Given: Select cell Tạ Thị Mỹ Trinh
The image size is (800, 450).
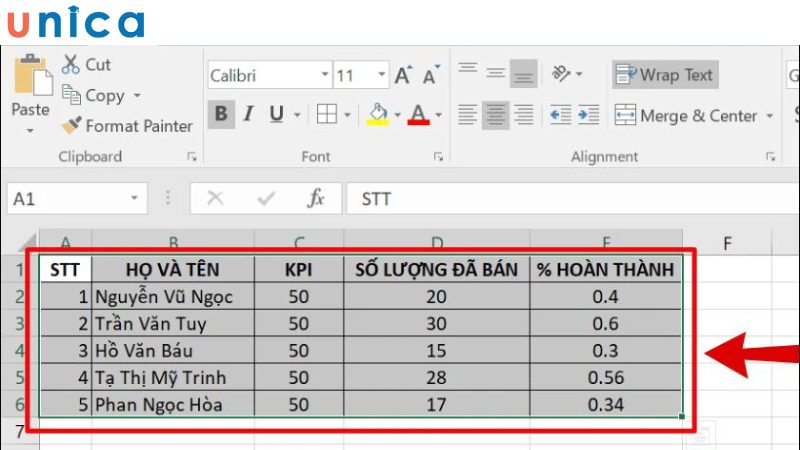Looking at the screenshot, I should [172, 378].
